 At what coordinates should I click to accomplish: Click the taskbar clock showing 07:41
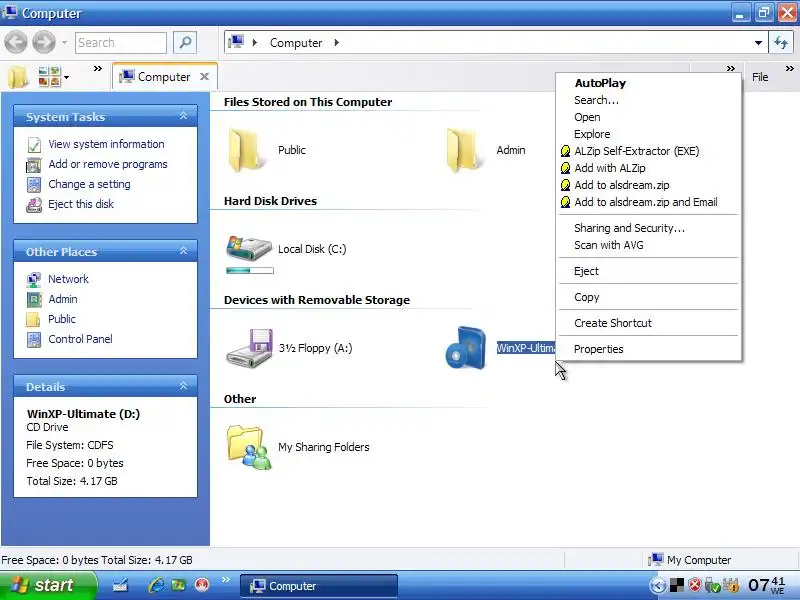coord(767,585)
